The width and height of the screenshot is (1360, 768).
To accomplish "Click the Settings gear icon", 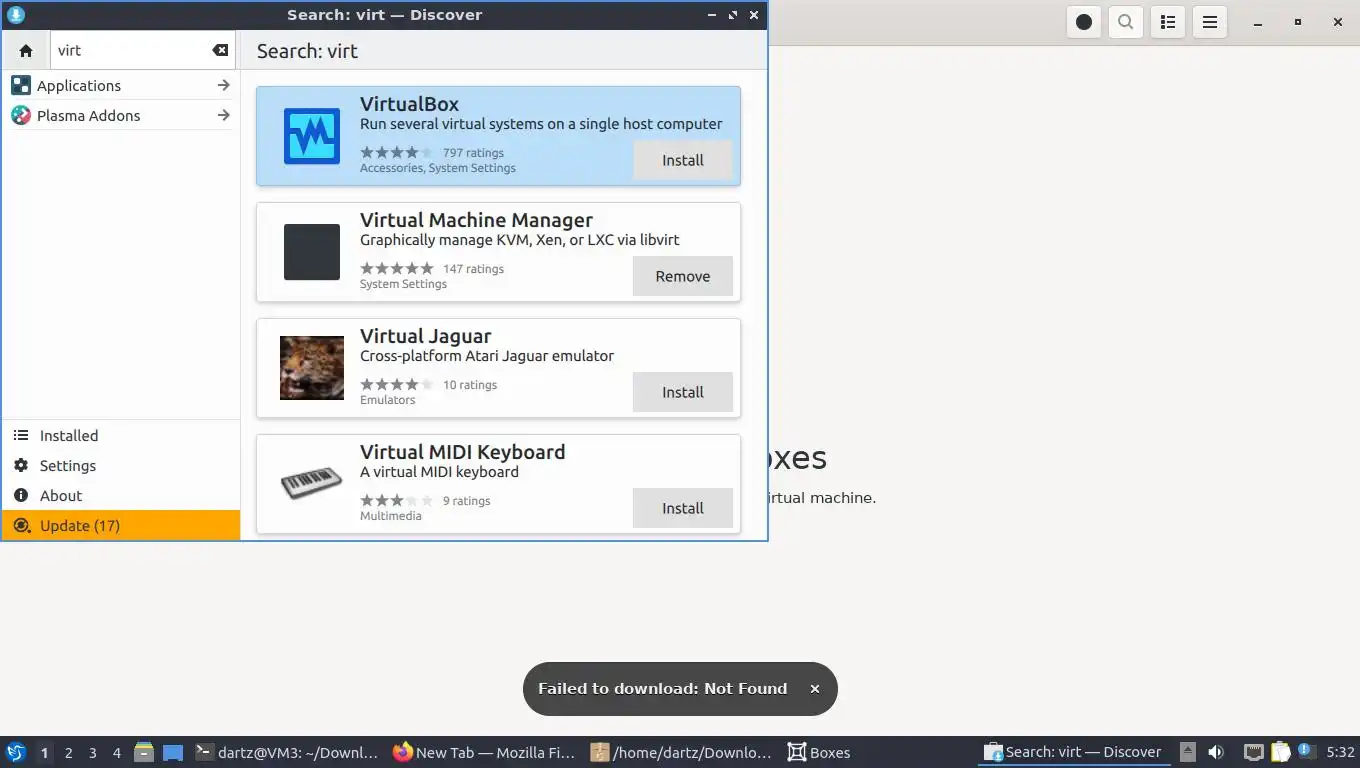I will 21,466.
